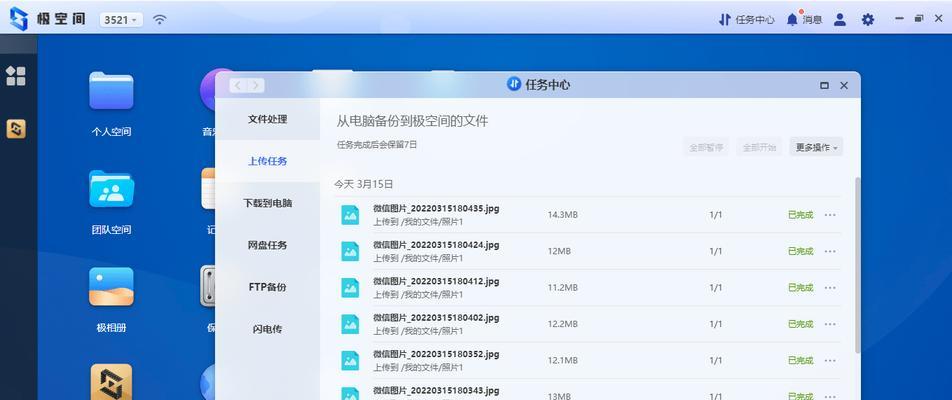Click image file icon for 微信图片_20220315180424.jpg
This screenshot has width=952, height=400.
(x=350, y=251)
